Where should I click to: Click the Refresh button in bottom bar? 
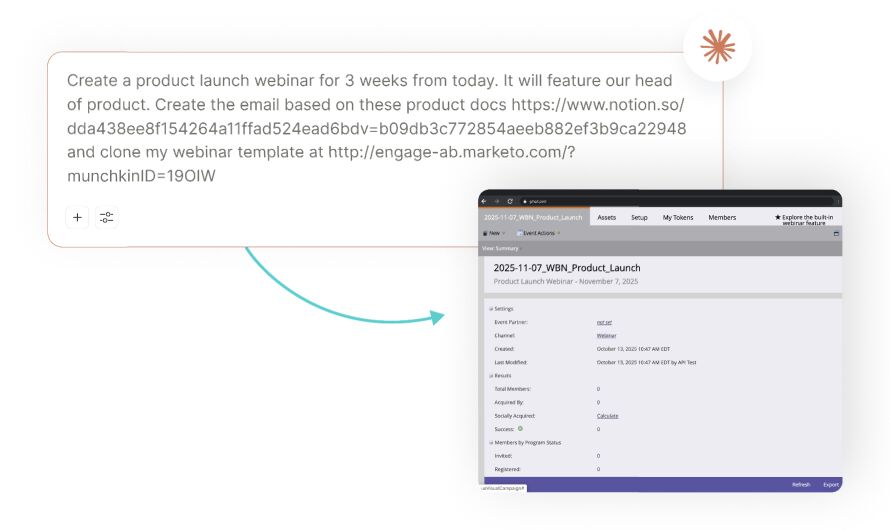click(801, 485)
